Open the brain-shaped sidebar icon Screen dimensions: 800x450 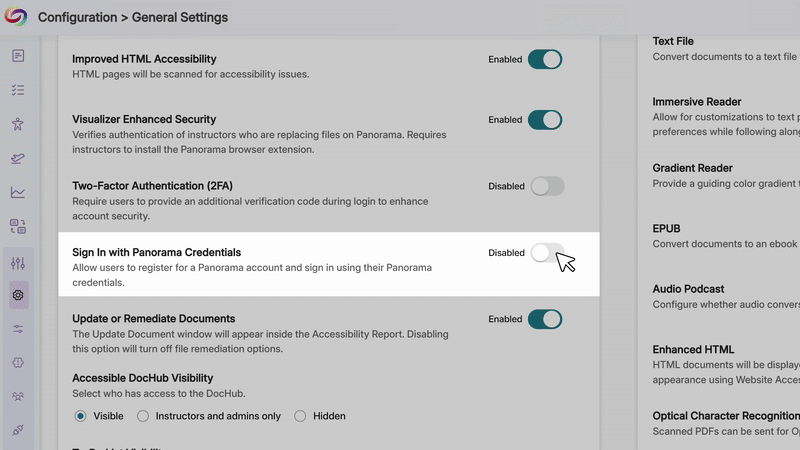coord(18,363)
